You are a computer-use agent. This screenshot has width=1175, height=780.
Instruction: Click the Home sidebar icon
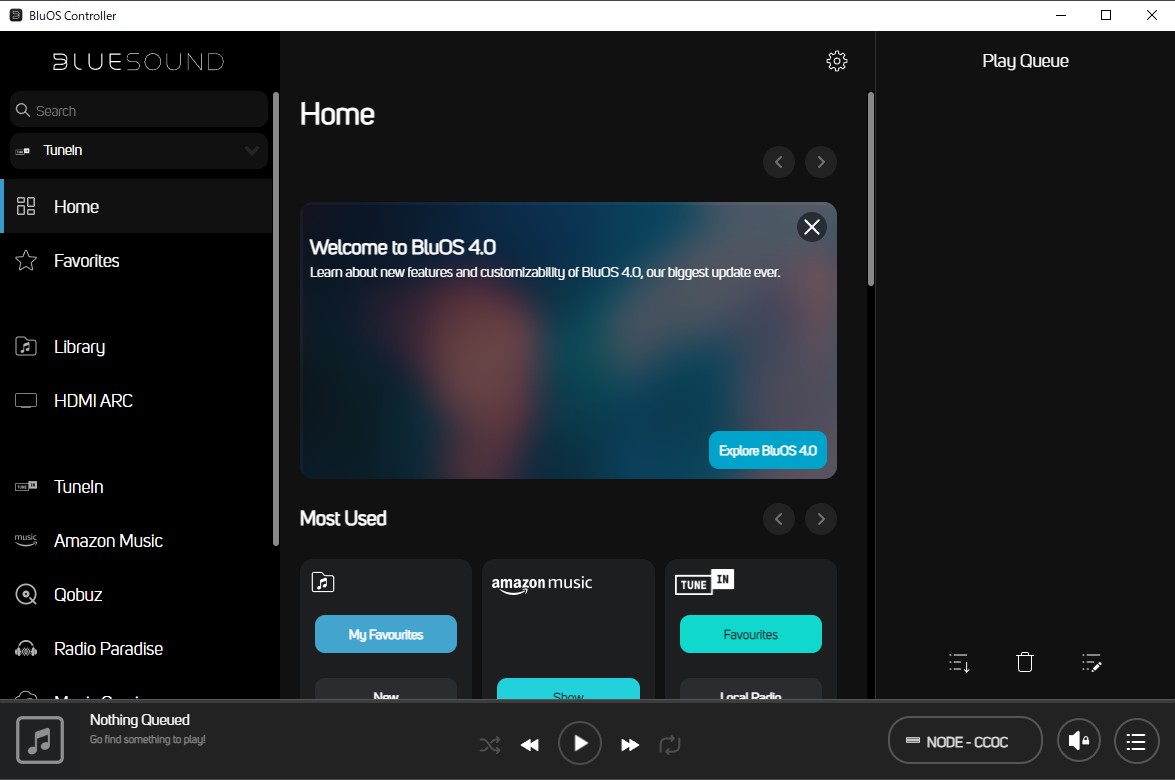(26, 206)
